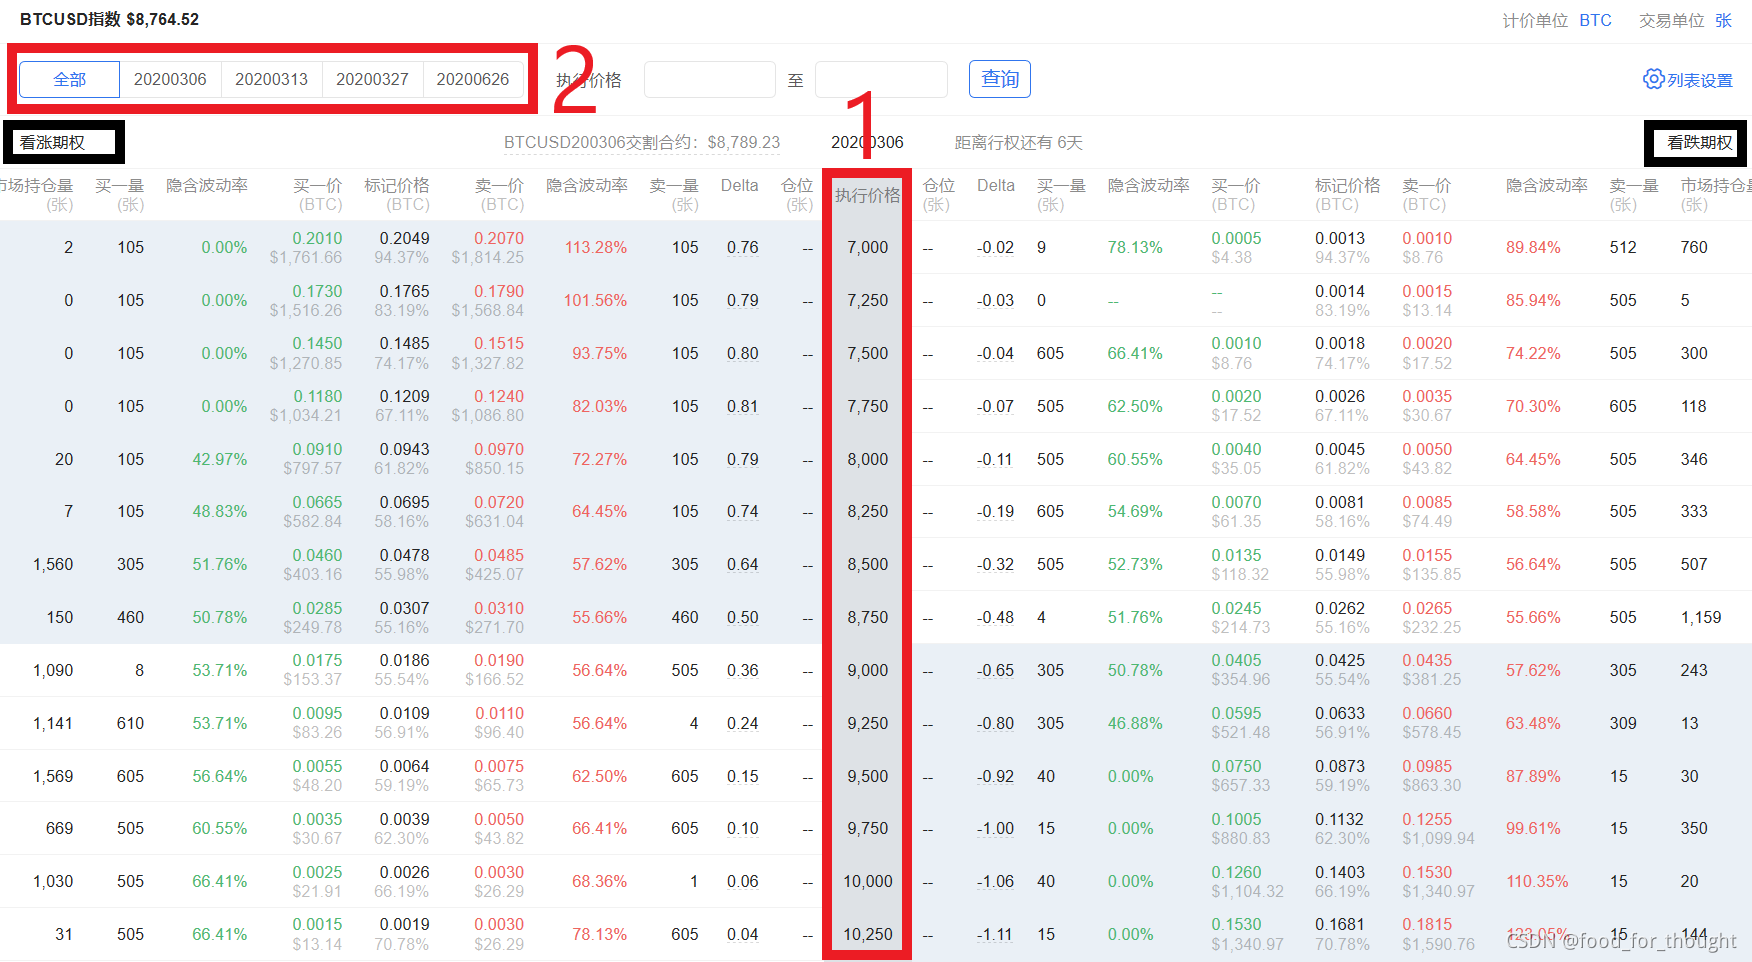This screenshot has height=962, width=1752.
Task: Select strike price 9,500 row
Action: coord(868,776)
